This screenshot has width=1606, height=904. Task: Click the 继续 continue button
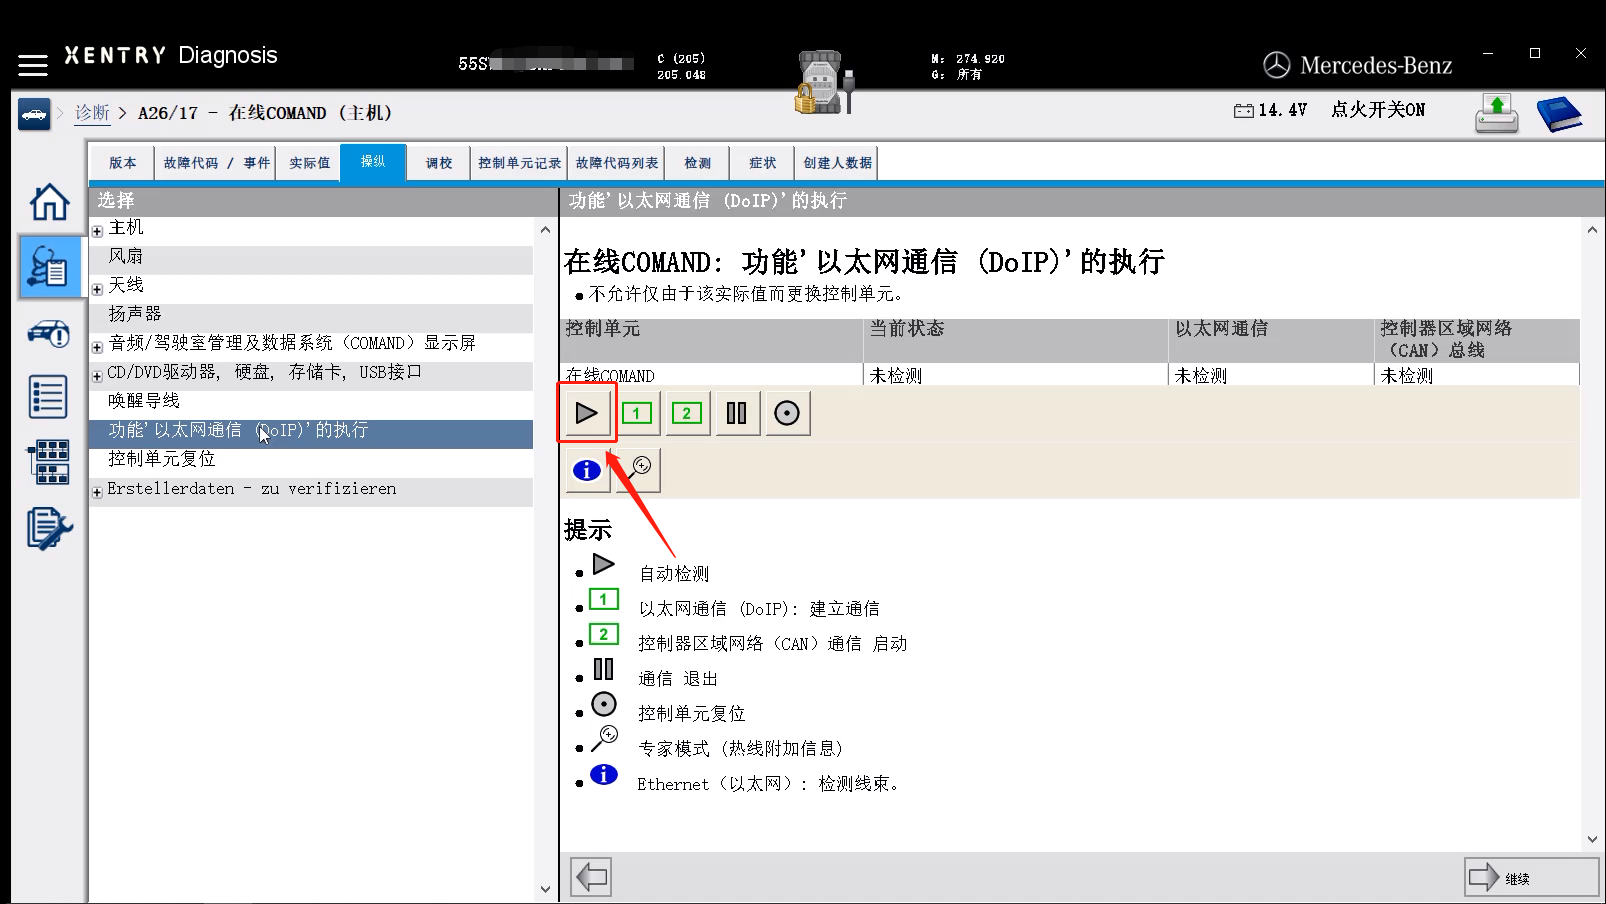pyautogui.click(x=1531, y=878)
